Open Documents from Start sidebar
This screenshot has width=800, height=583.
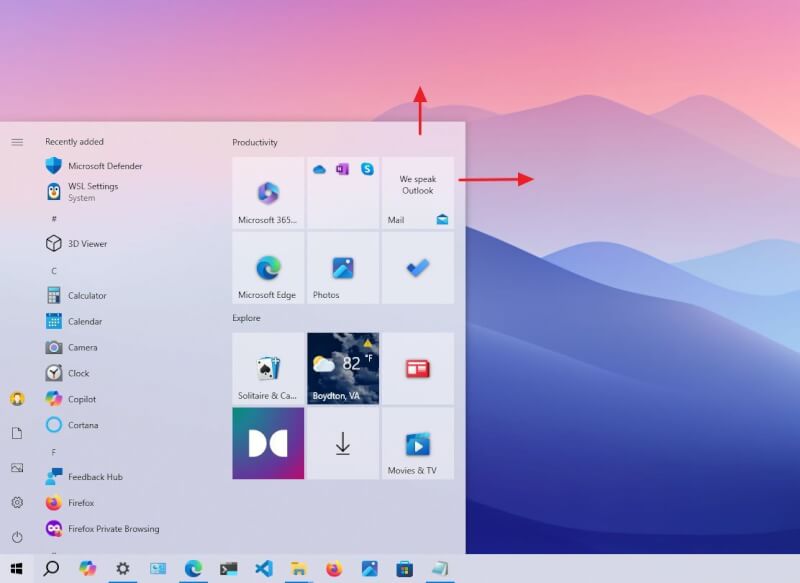point(17,433)
